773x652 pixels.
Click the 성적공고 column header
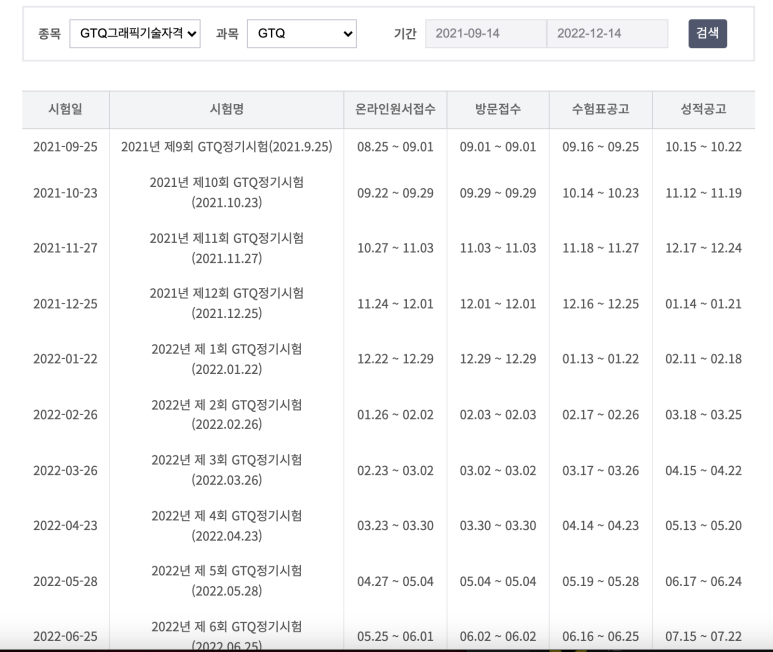[x=703, y=109]
